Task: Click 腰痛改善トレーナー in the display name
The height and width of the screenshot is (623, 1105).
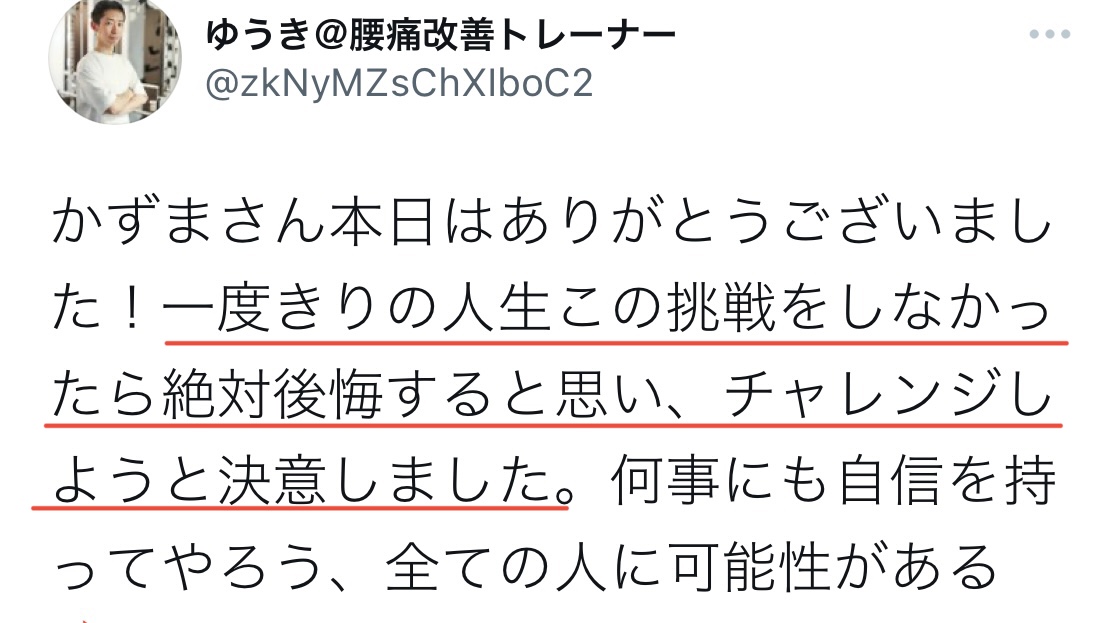Action: click(x=512, y=34)
